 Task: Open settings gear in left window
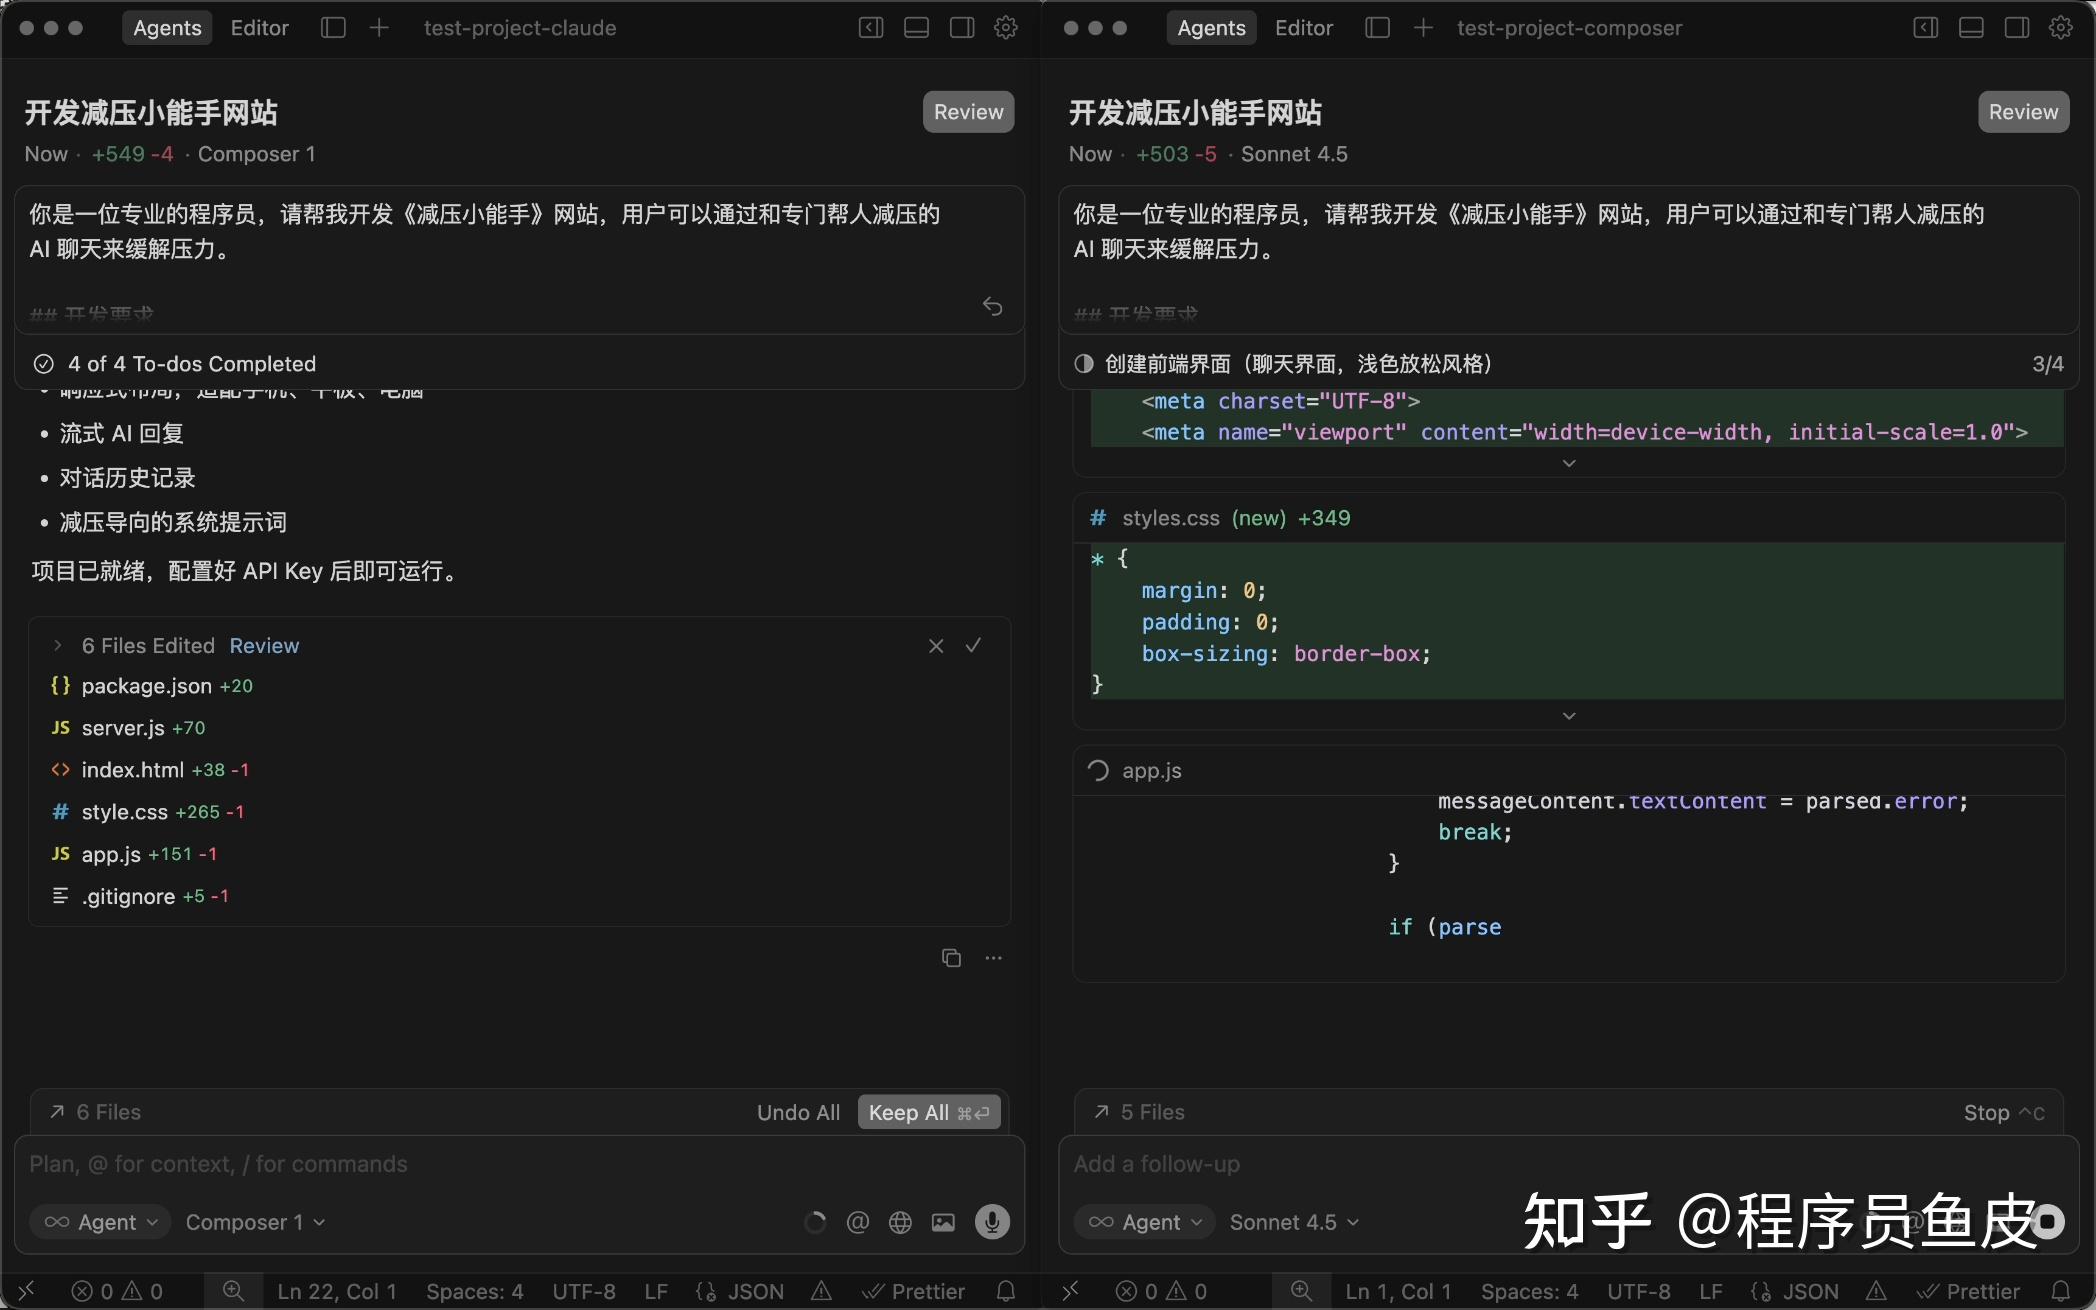point(1006,28)
